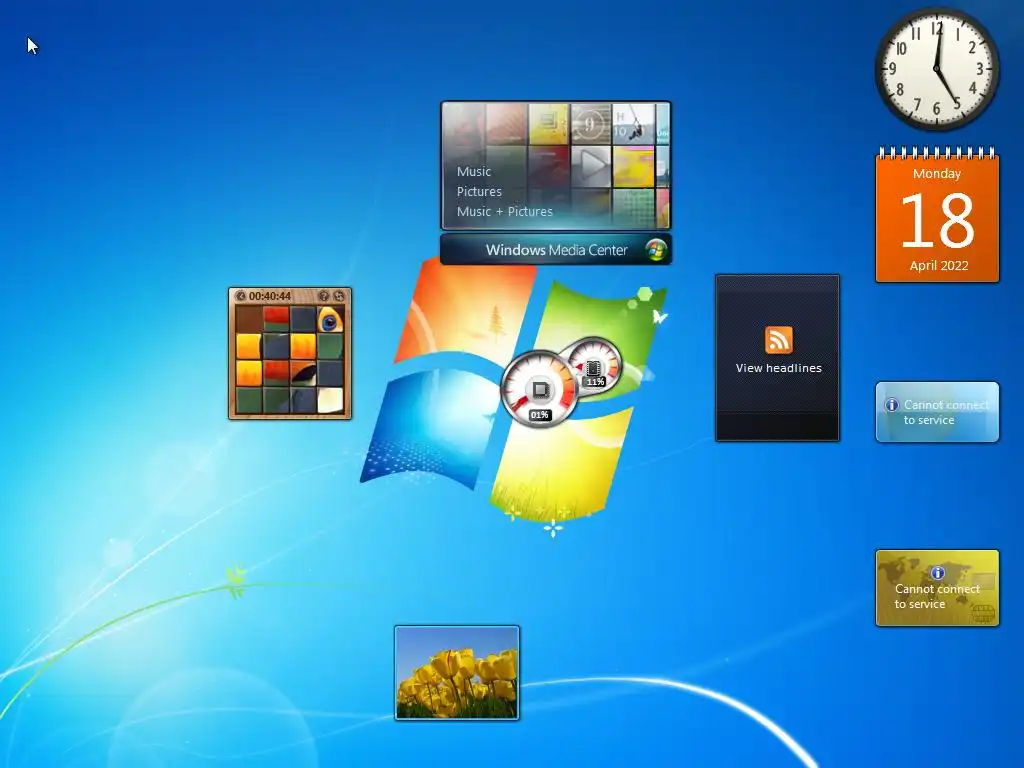The image size is (1024, 768).
Task: Select Music in the Media Center gadget
Action: 474,172
